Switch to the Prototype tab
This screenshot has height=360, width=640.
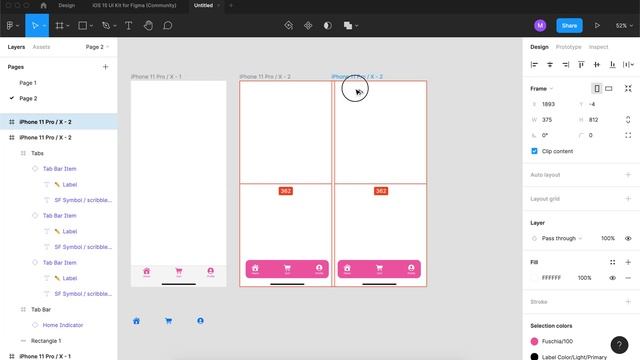tap(568, 47)
